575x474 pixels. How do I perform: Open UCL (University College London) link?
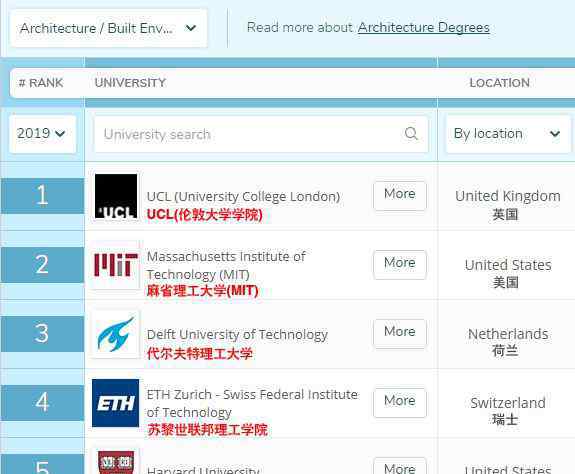[x=243, y=197]
